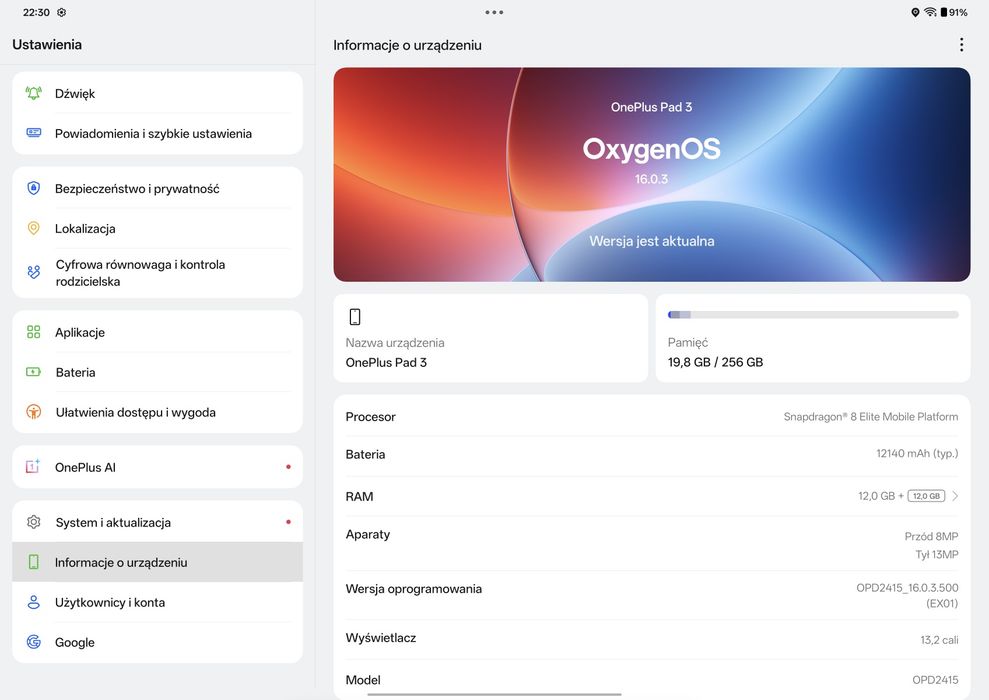Viewport: 989px width, 700px height.
Task: Tap the Bezpieczeństwo shield icon
Action: pyautogui.click(x=33, y=188)
